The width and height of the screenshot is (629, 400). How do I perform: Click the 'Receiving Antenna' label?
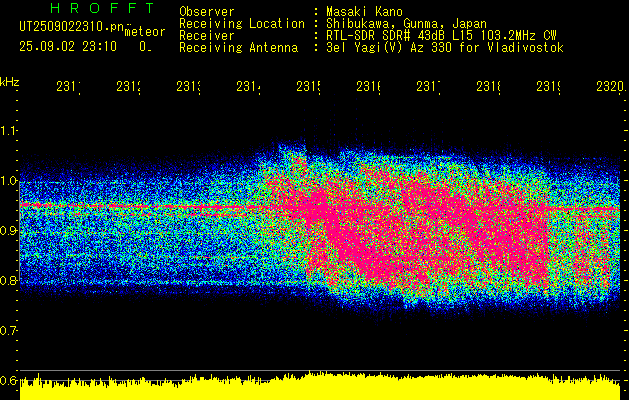pos(238,48)
